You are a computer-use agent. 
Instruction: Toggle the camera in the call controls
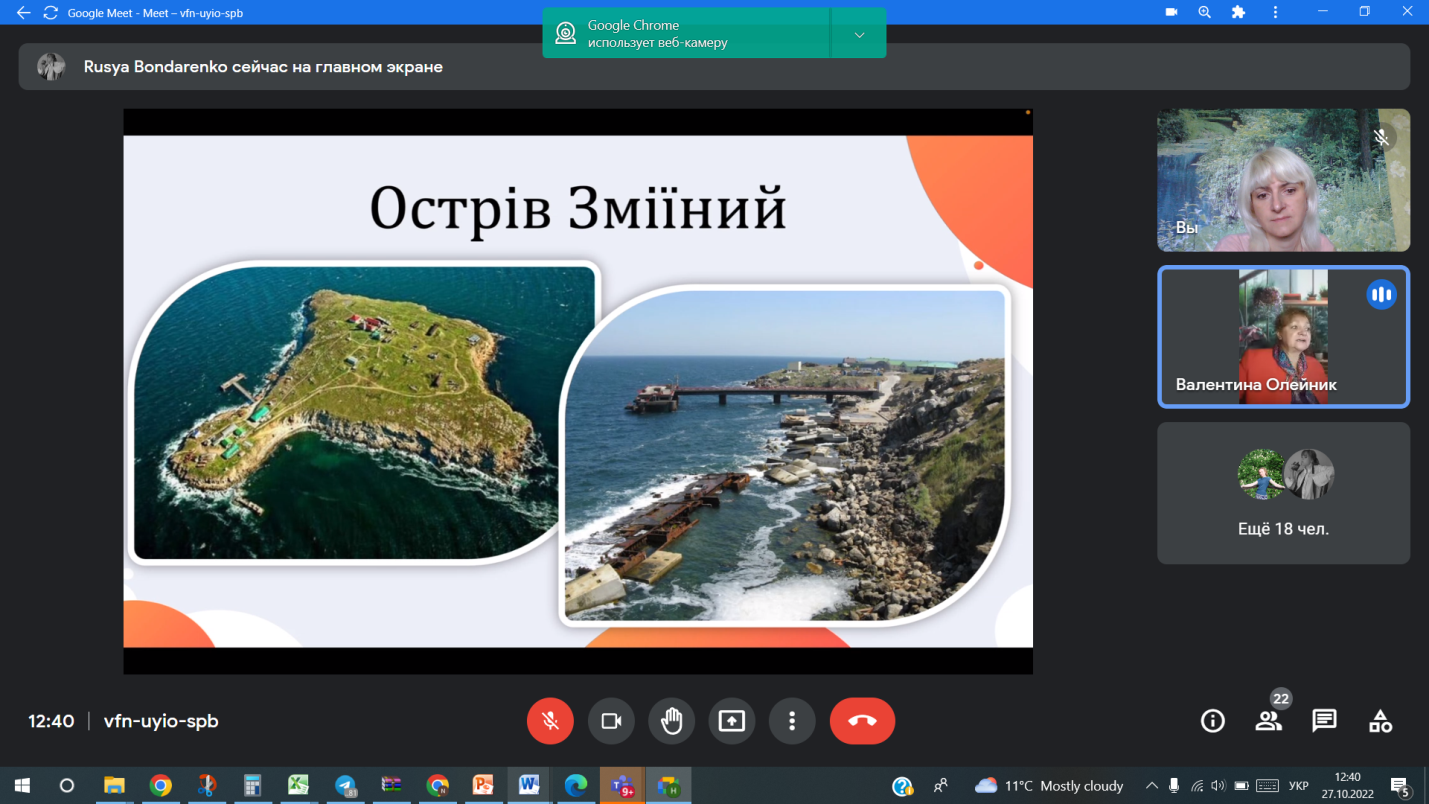pyautogui.click(x=611, y=721)
